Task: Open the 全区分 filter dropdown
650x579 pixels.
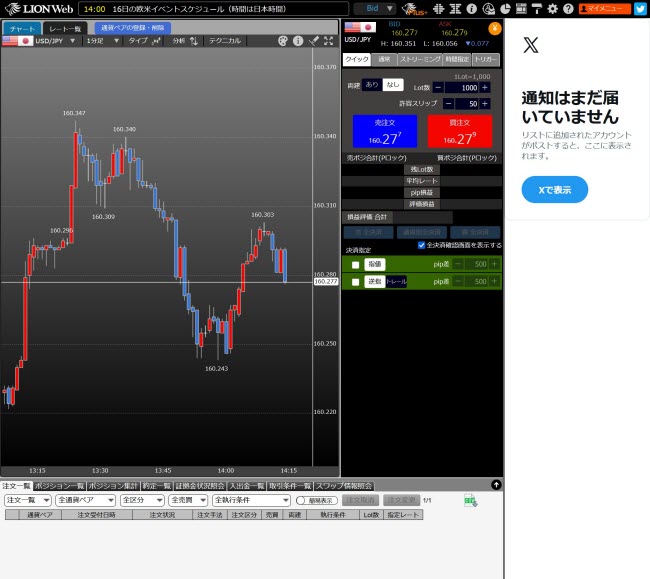Action: [142, 500]
